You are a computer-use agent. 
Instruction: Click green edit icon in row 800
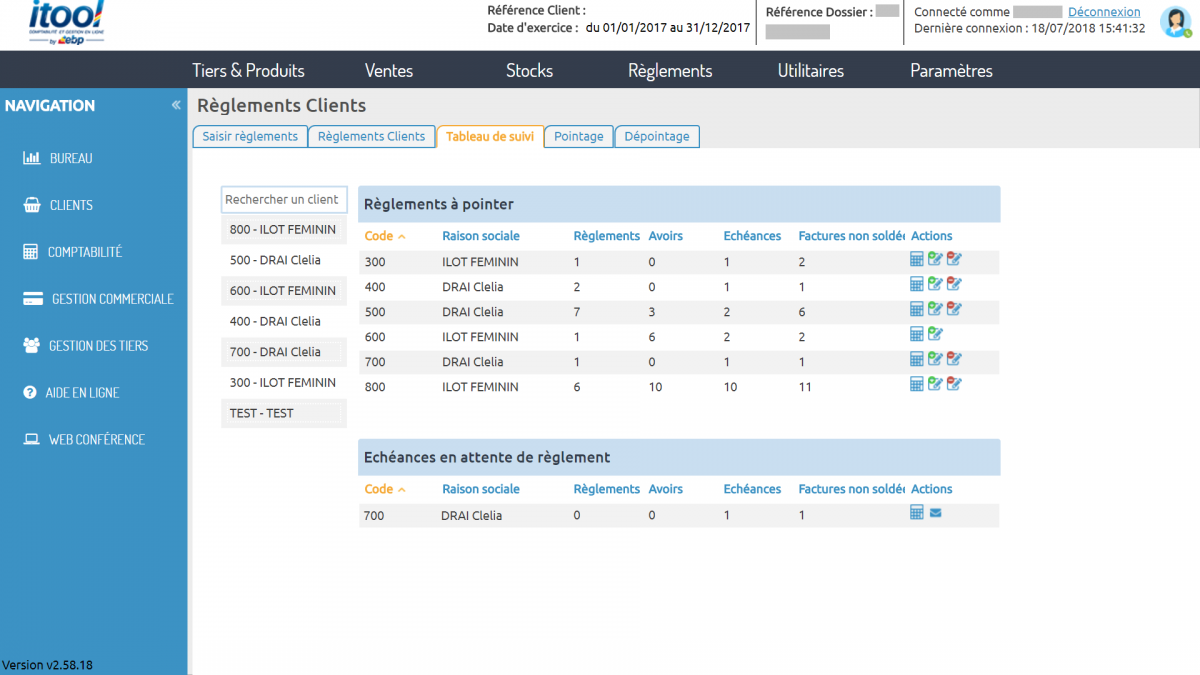click(935, 384)
